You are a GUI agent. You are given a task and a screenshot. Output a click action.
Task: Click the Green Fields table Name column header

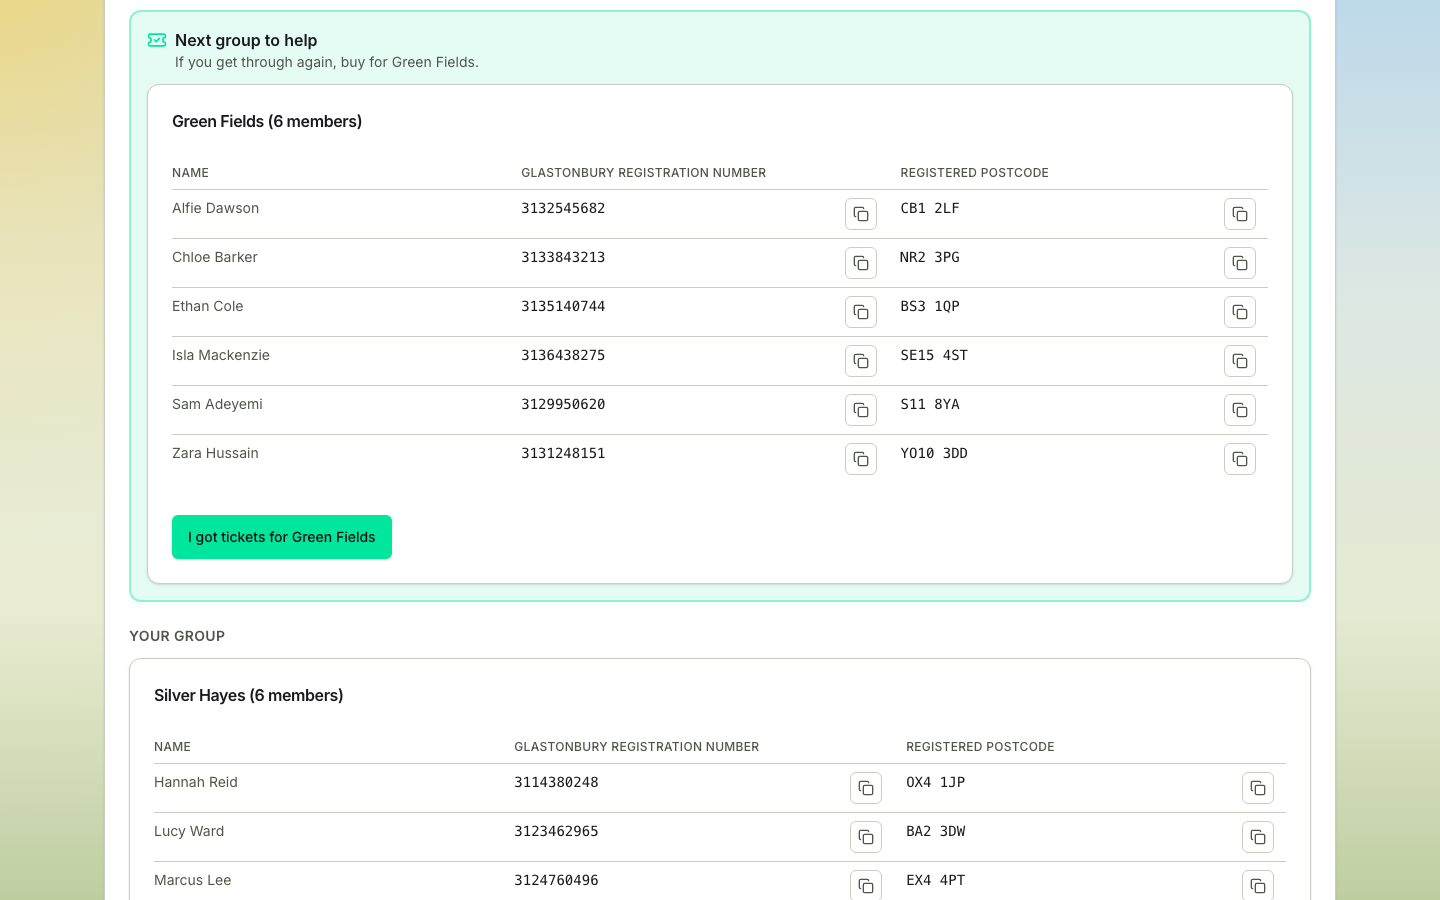coord(191,173)
